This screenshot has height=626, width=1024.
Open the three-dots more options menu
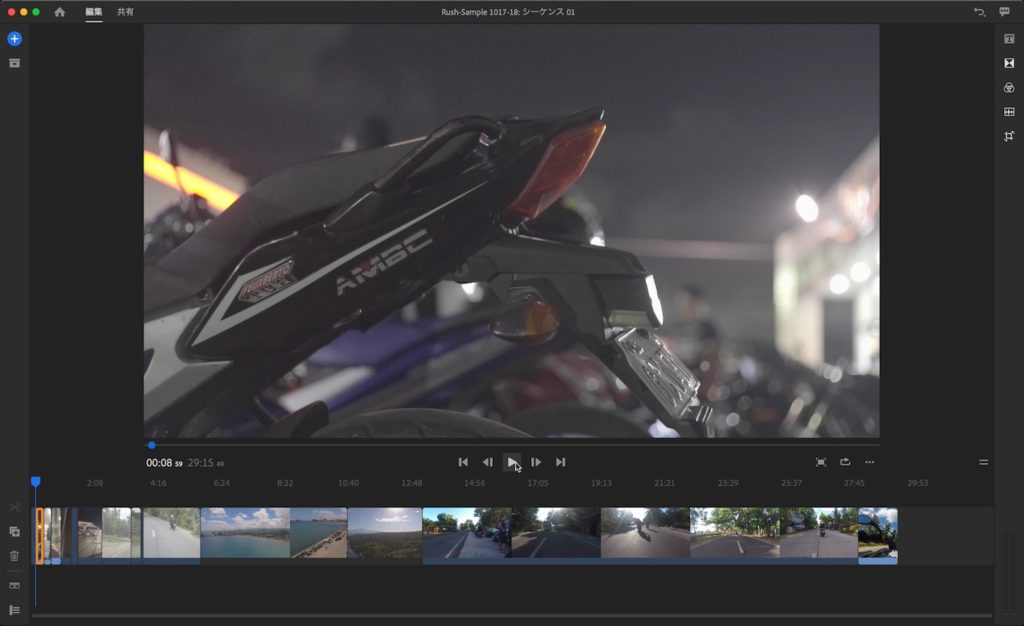pos(870,462)
